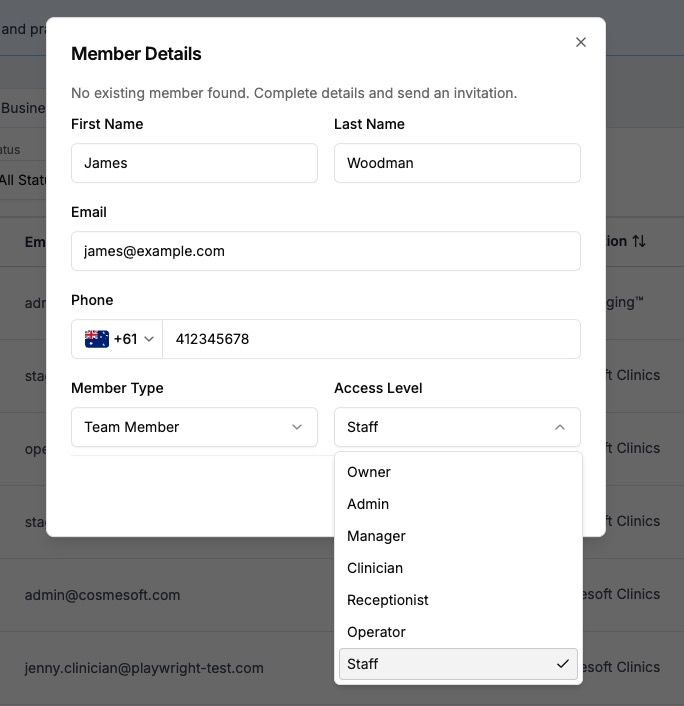Collapse the Access Level dropdown
684x706 pixels.
pos(457,427)
